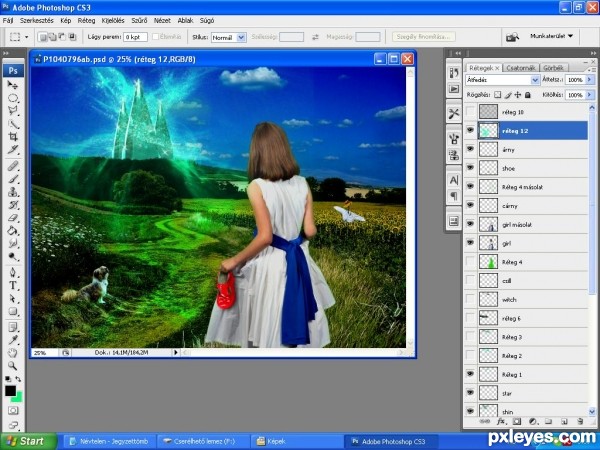Screen dimensions: 600x450
Task: Hide the Réteg 4 másolat layer
Action: 470,187
